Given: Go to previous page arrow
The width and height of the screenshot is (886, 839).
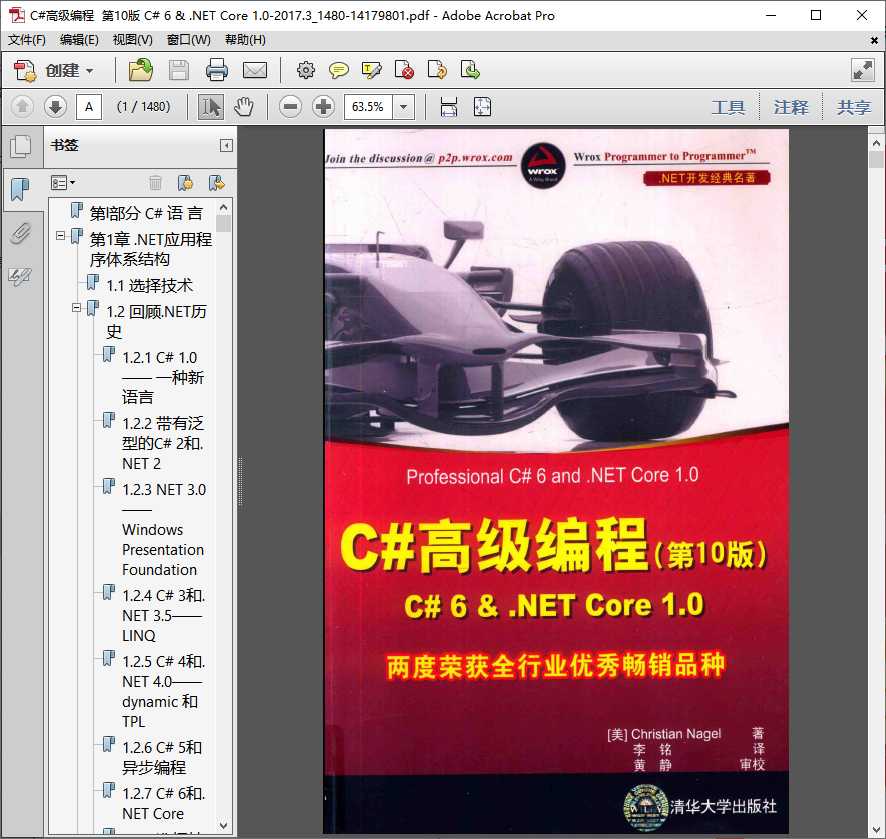Looking at the screenshot, I should pyautogui.click(x=22, y=107).
